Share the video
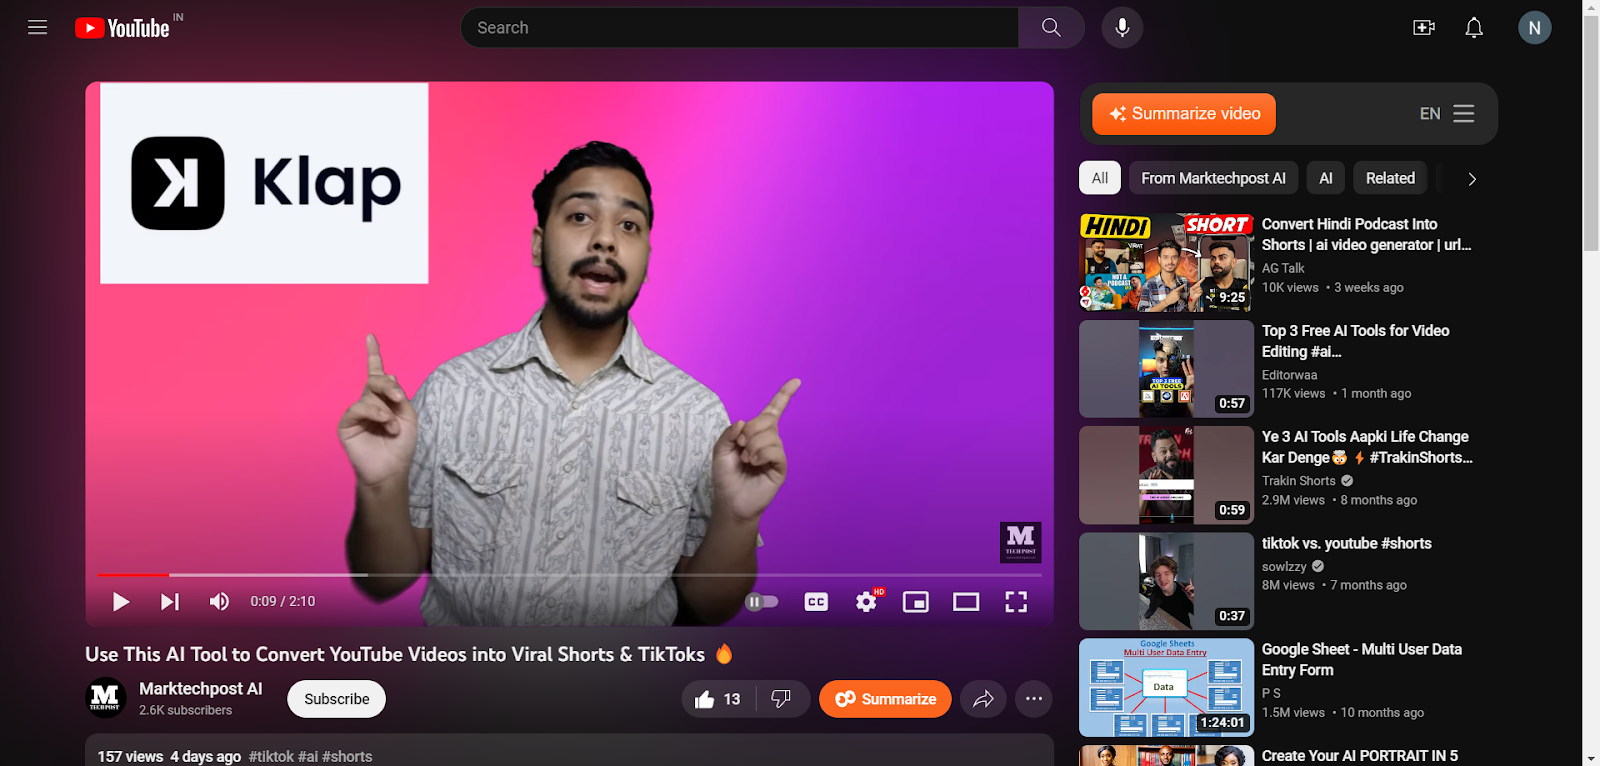 [983, 699]
